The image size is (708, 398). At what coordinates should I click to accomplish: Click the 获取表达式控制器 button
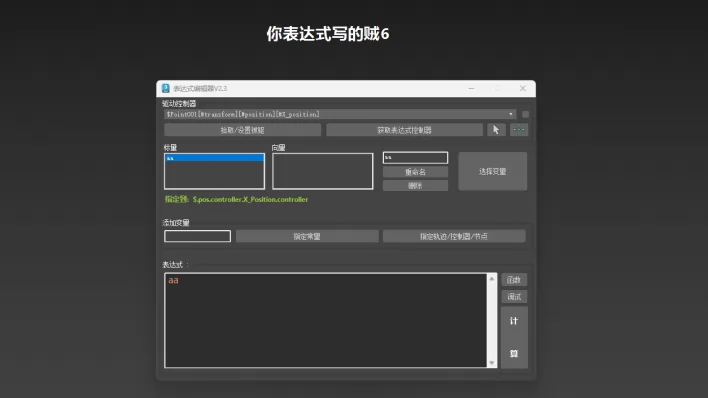[404, 130]
